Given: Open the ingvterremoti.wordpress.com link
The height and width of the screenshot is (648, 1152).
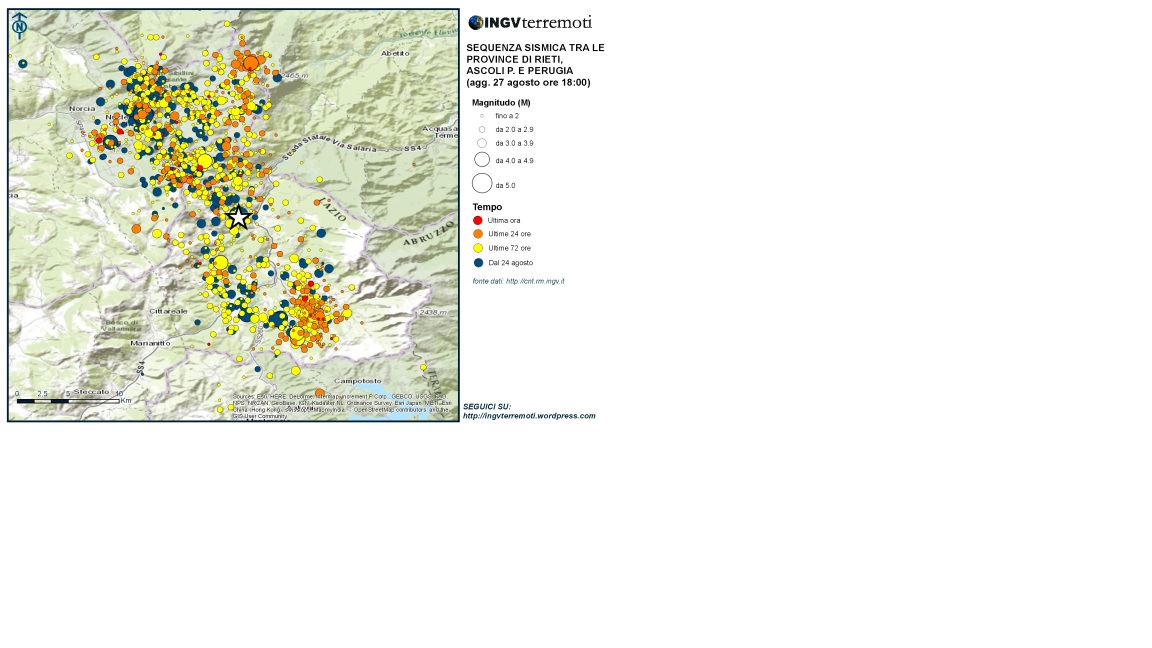Looking at the screenshot, I should click(x=529, y=416).
